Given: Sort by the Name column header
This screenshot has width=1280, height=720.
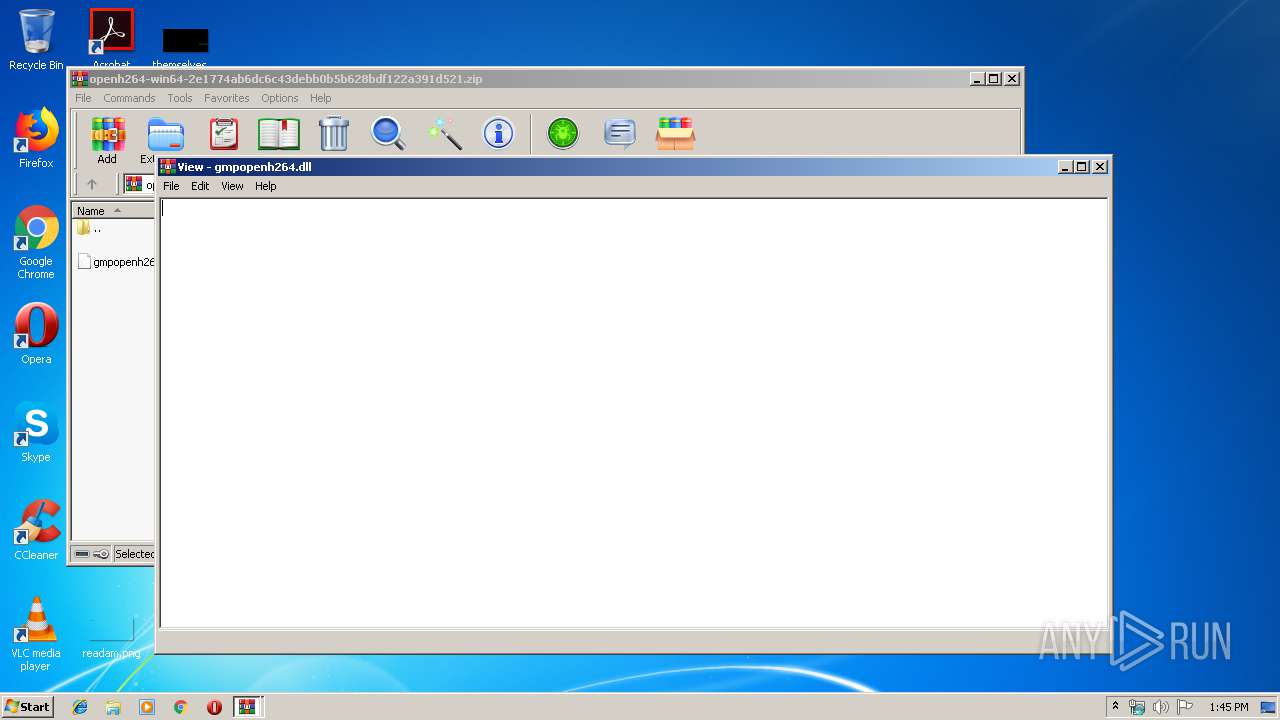Looking at the screenshot, I should coord(113,211).
